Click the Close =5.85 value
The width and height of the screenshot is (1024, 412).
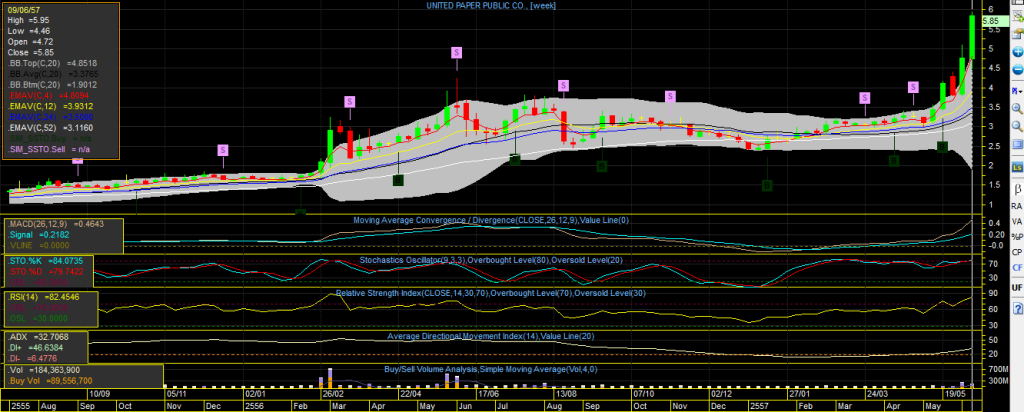click(30, 52)
